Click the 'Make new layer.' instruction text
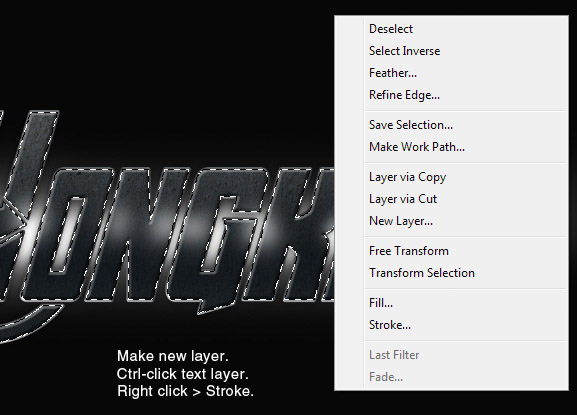This screenshot has height=415, width=577. [173, 356]
